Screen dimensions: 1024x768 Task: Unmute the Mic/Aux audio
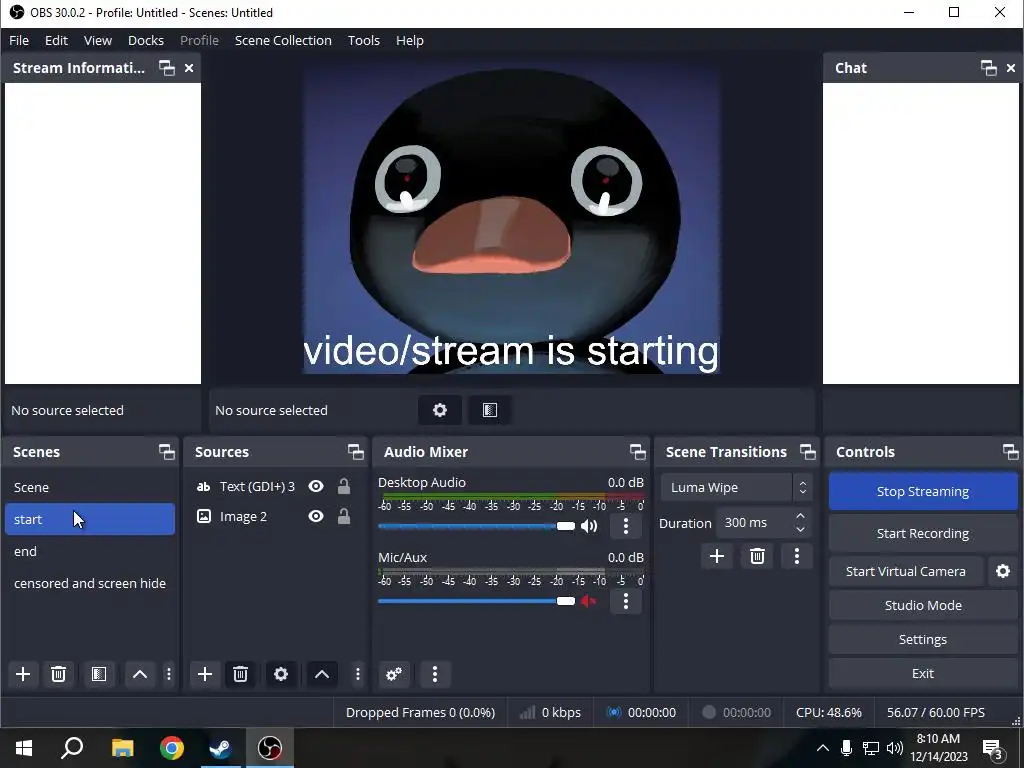[x=589, y=601]
